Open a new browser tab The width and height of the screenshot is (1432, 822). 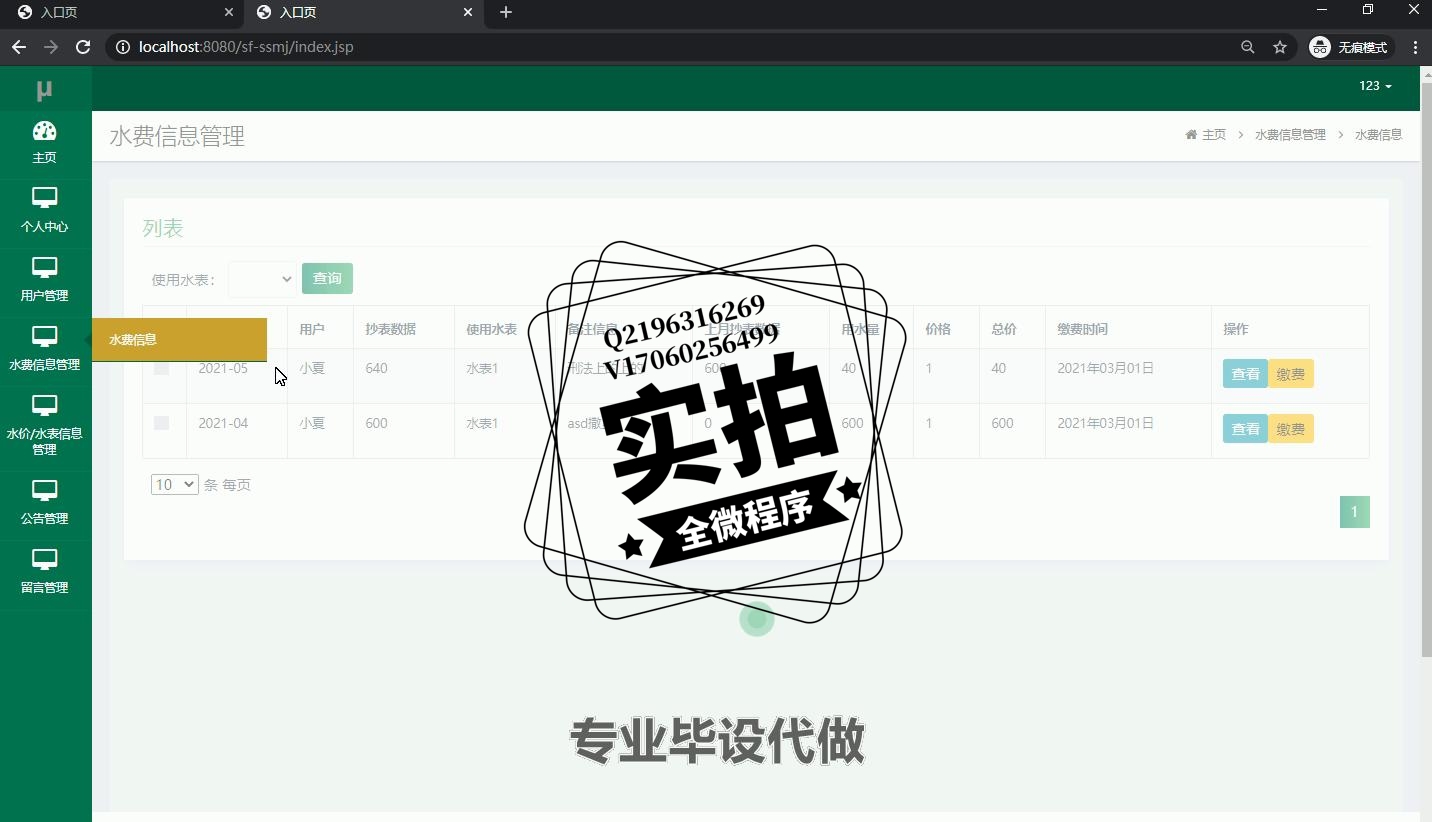coord(506,12)
